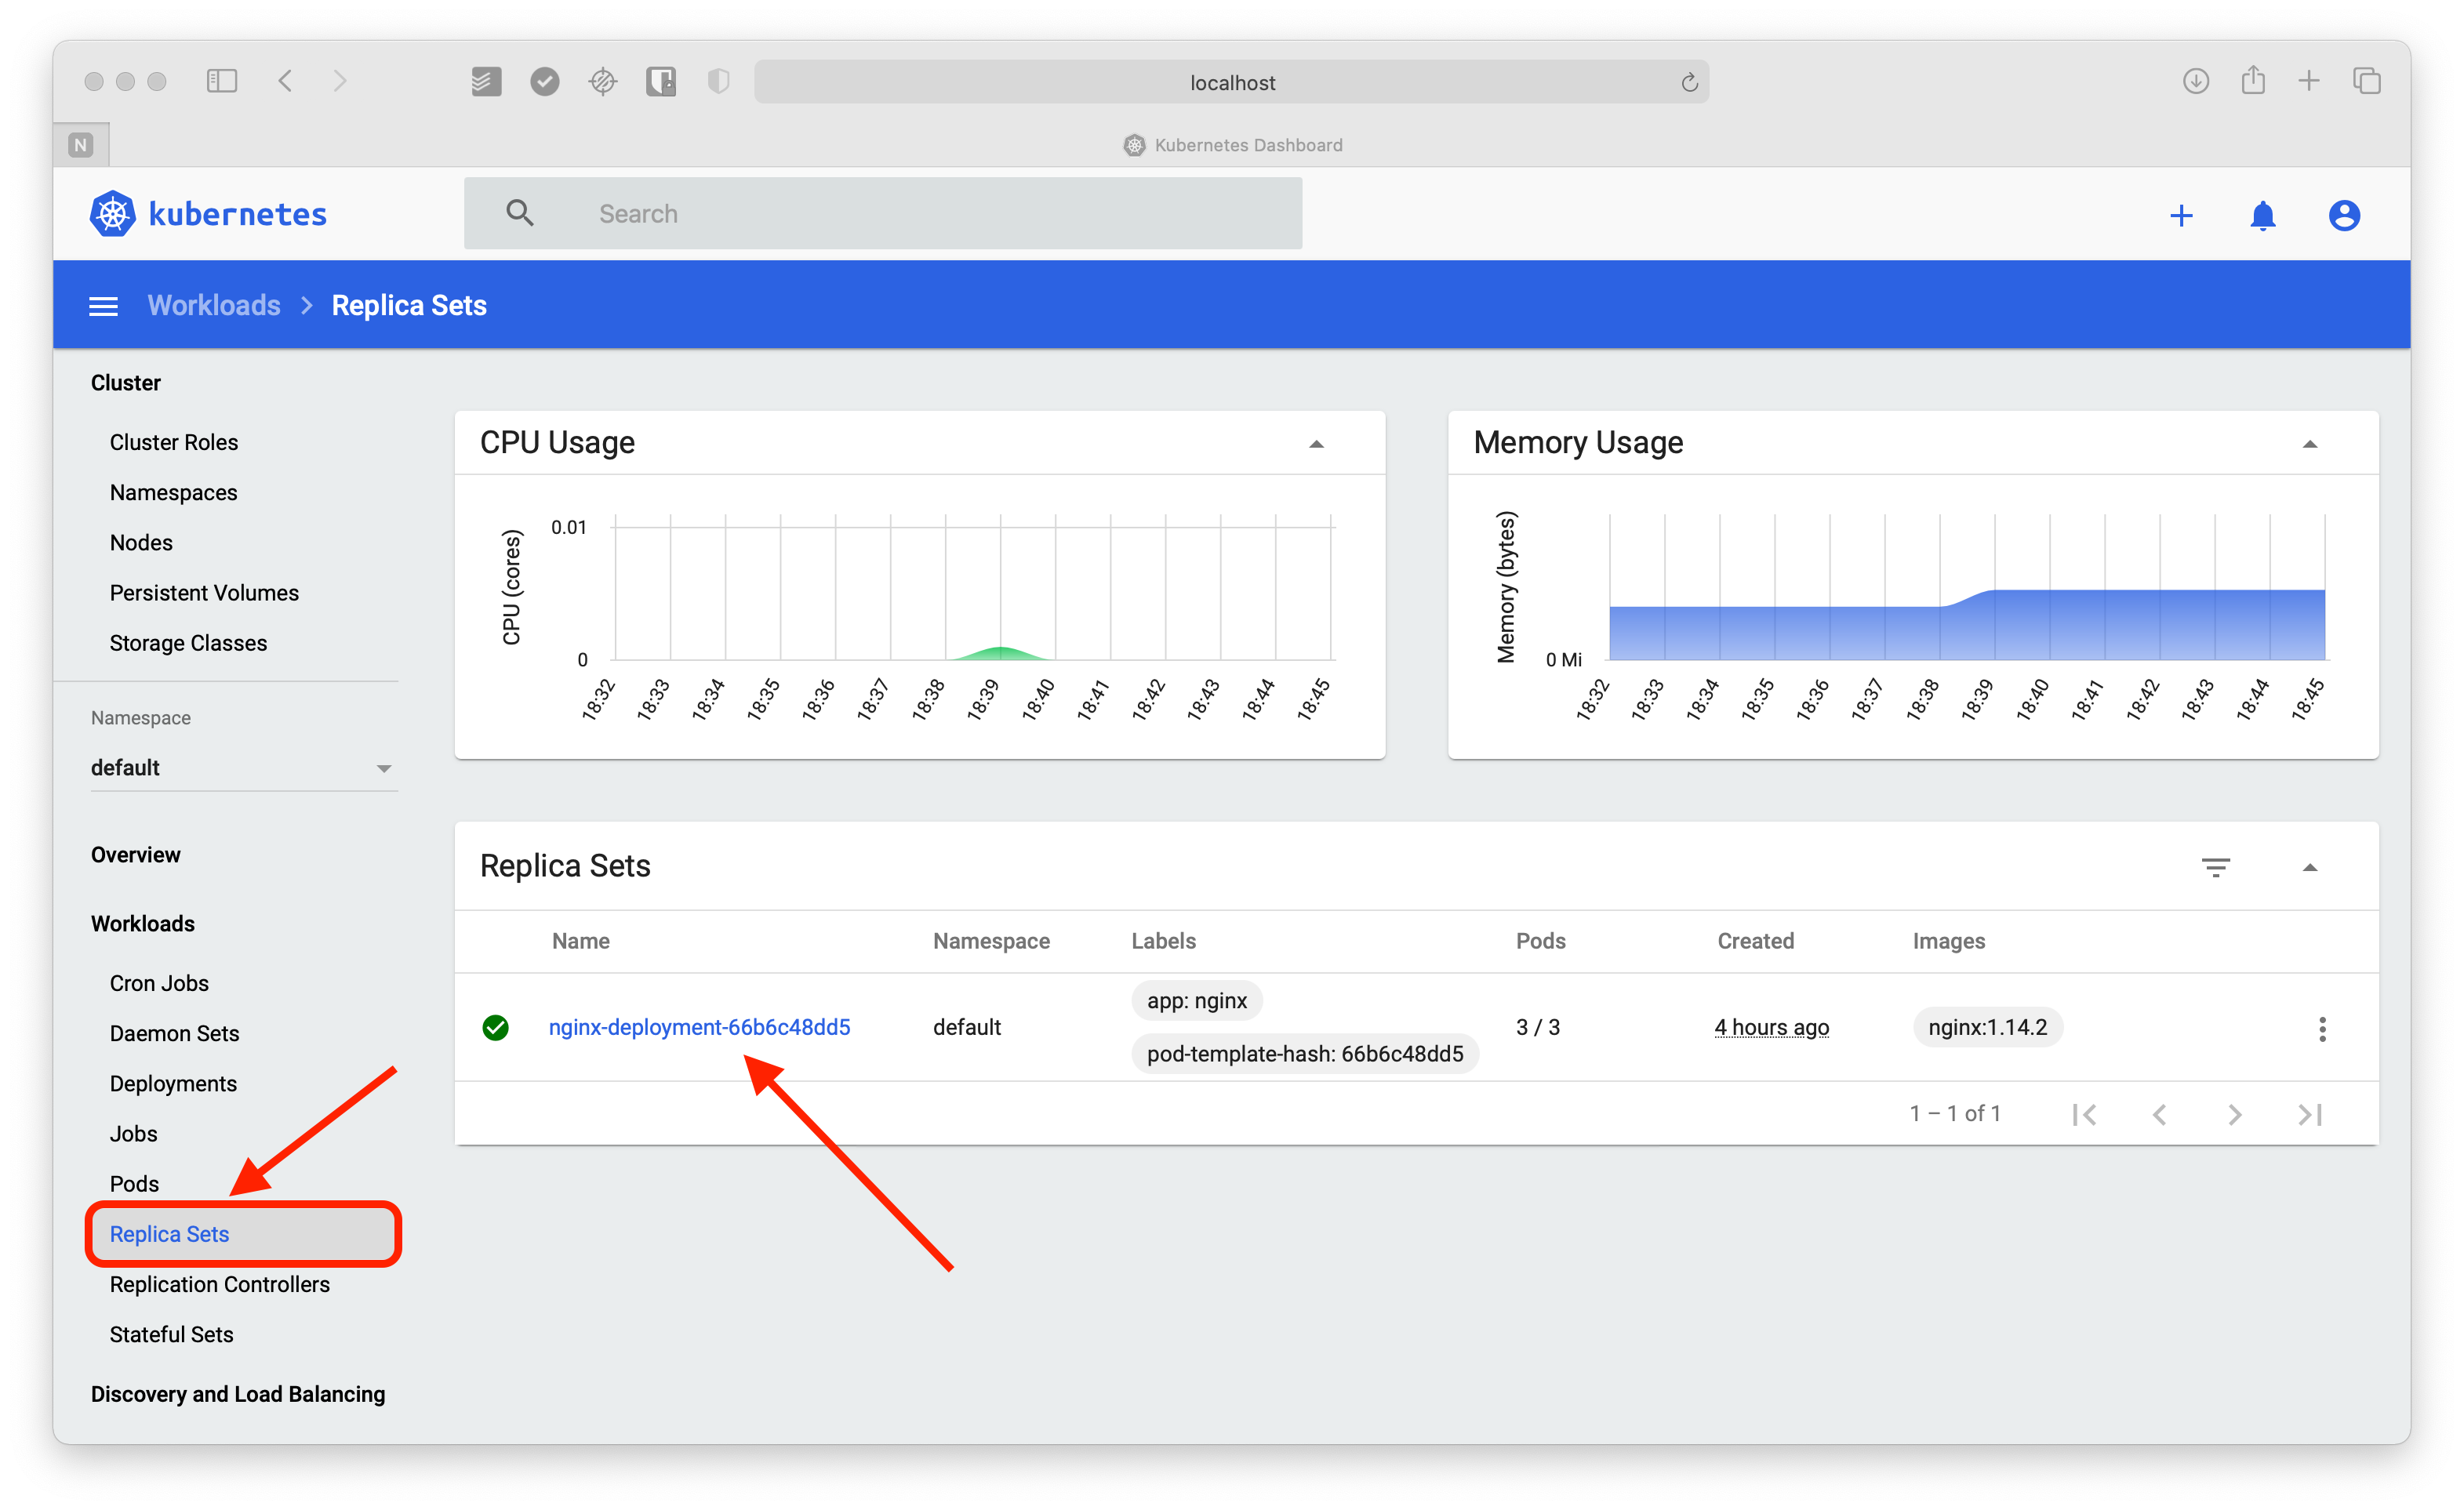Click the privacy shield icon

[x=718, y=81]
